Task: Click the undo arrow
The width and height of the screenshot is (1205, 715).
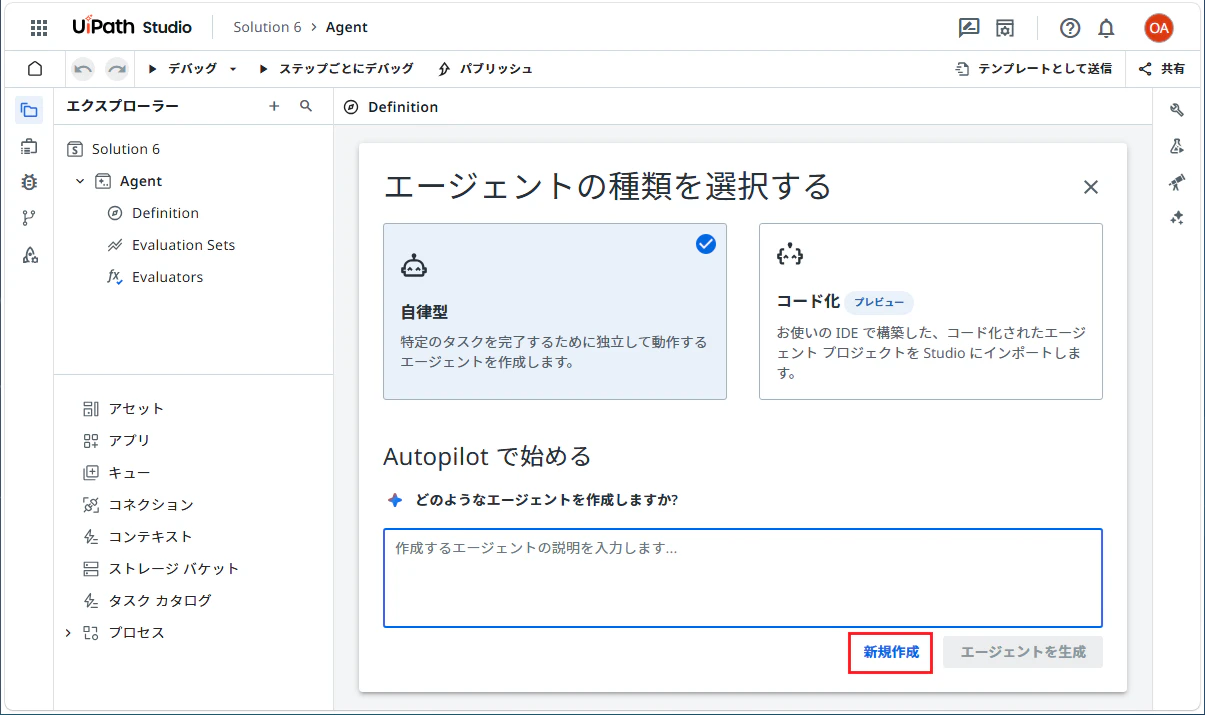Action: [x=83, y=69]
